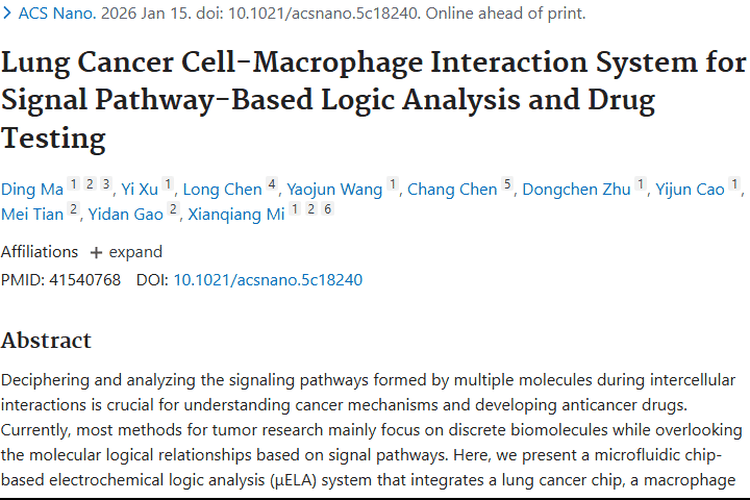View author Yi Xu's publications
The height and width of the screenshot is (500, 750).
(x=140, y=189)
